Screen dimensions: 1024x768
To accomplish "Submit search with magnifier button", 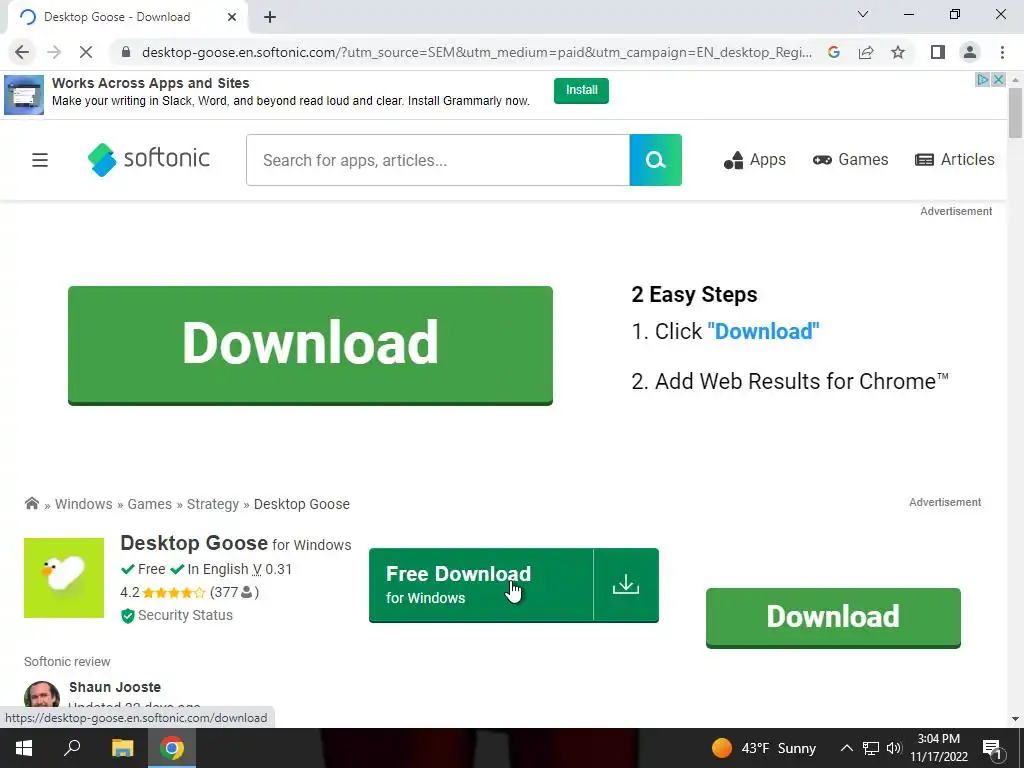I will click(656, 160).
